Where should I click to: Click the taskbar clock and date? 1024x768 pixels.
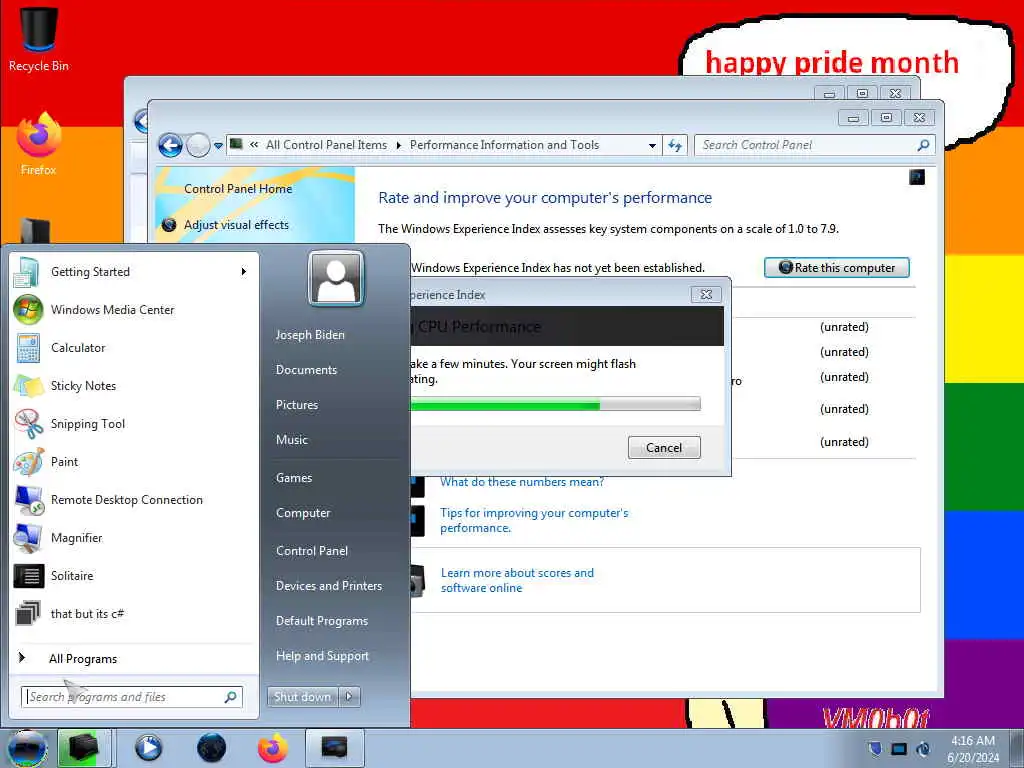972,748
